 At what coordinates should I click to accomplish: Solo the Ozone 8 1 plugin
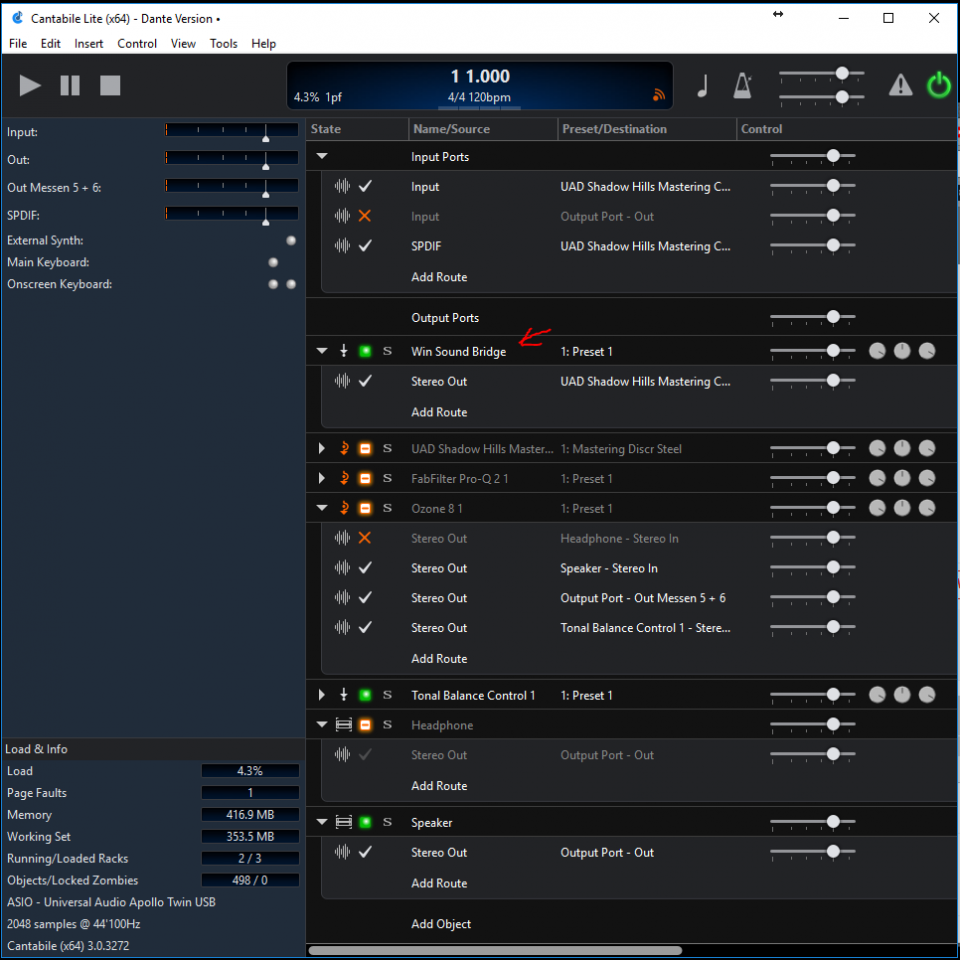coord(387,508)
